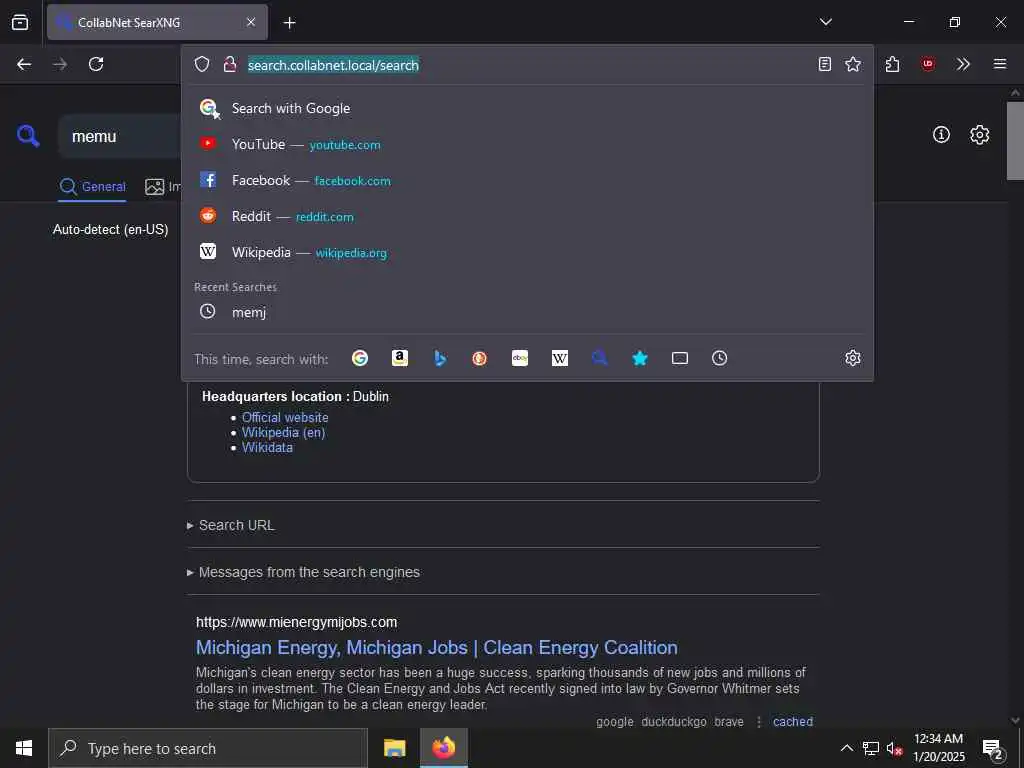
Task: Open the SearXNG about info icon
Action: [x=941, y=135]
